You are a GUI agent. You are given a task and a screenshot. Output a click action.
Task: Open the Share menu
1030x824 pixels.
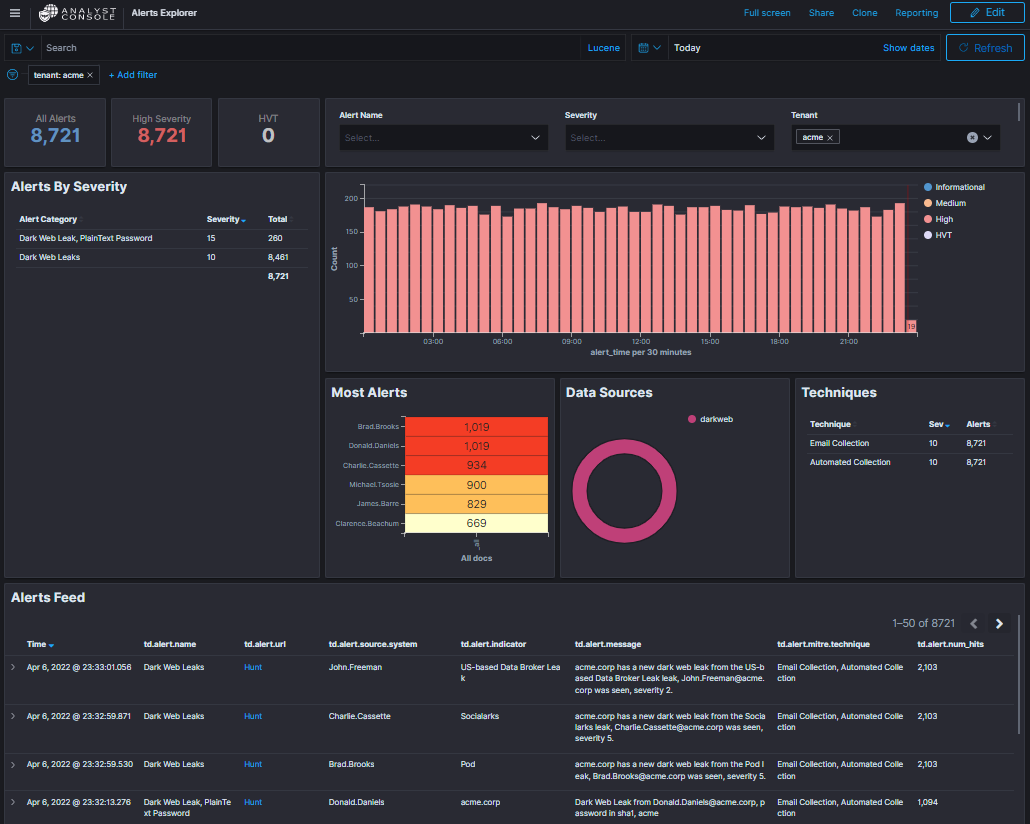[821, 13]
